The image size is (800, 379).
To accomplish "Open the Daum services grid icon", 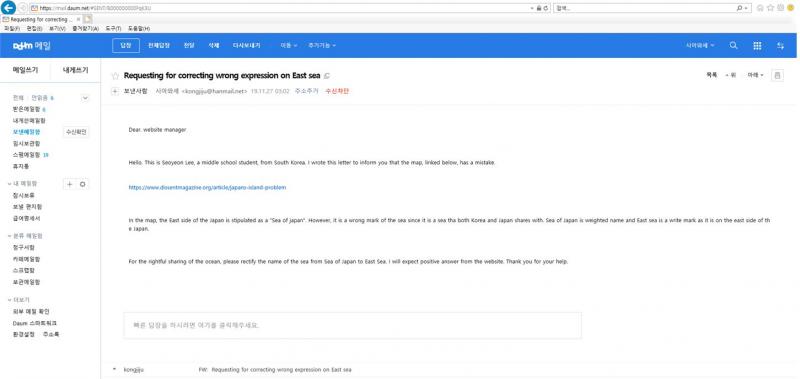I will (757, 45).
